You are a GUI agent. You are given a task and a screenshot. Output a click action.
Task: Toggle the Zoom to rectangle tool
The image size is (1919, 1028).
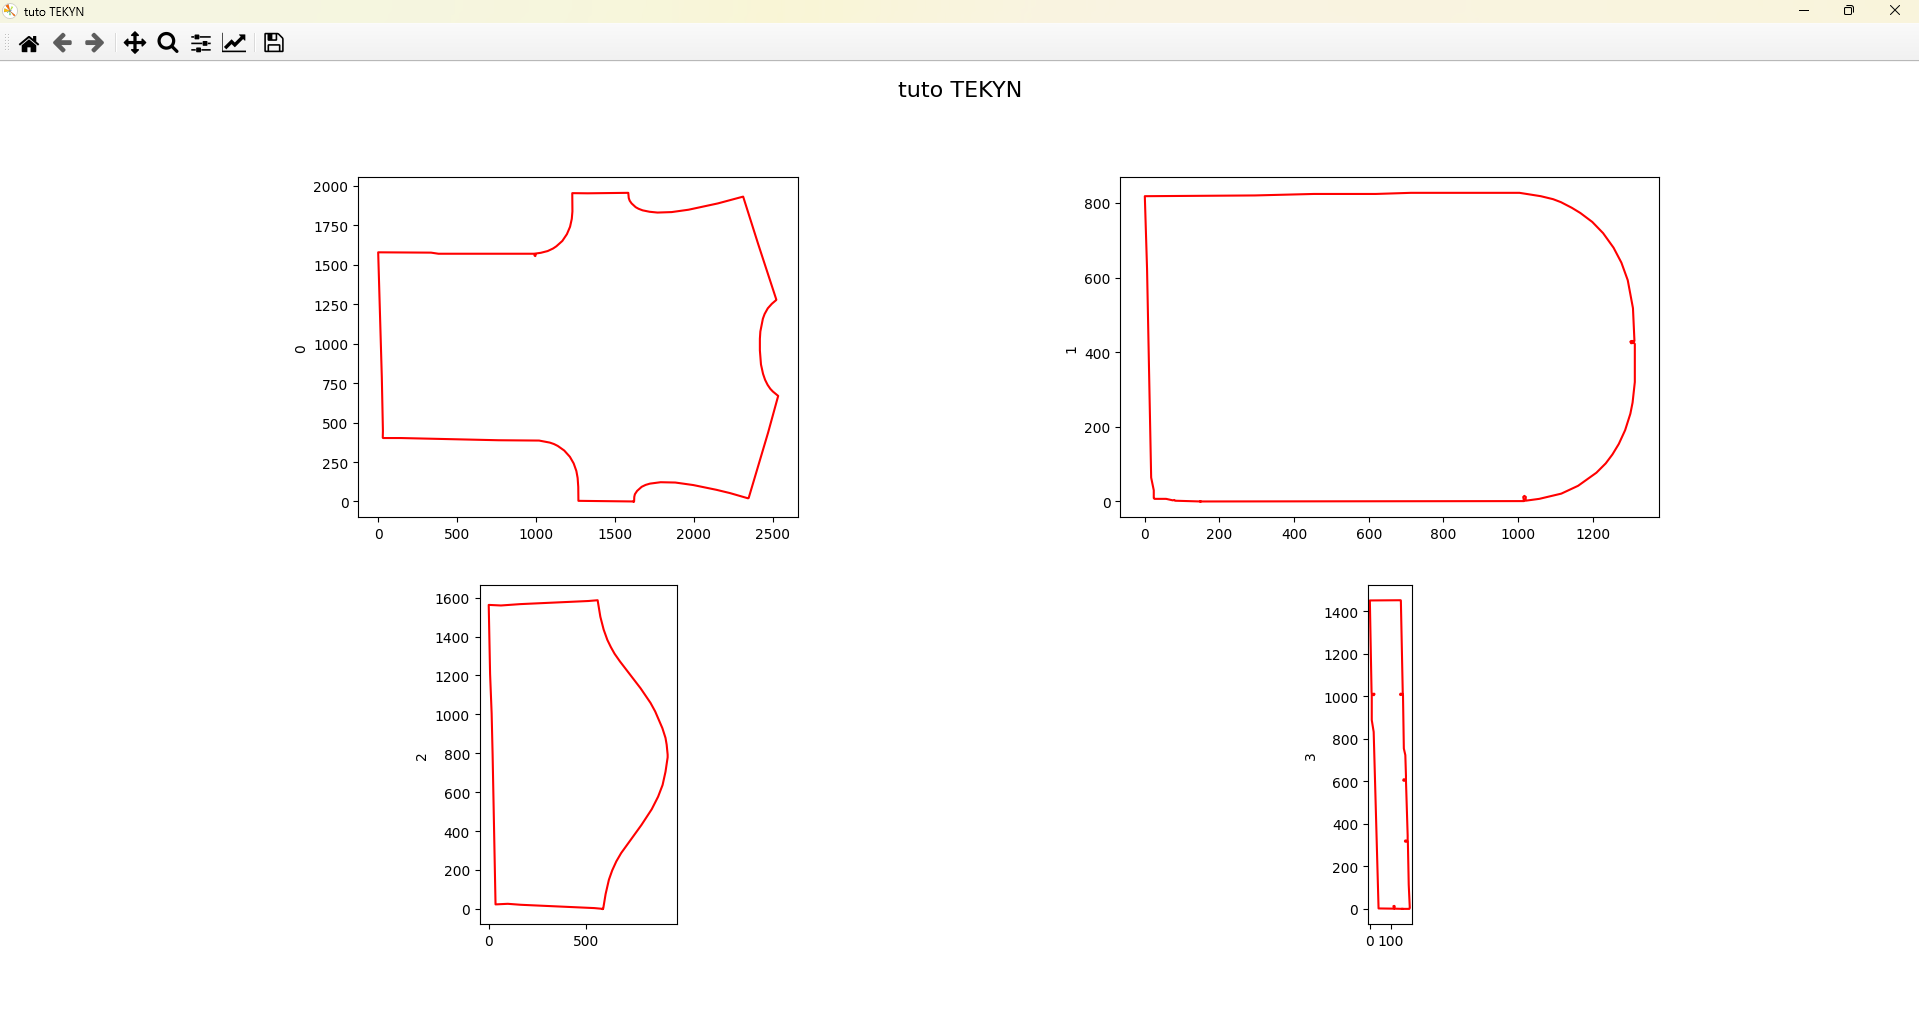coord(168,43)
